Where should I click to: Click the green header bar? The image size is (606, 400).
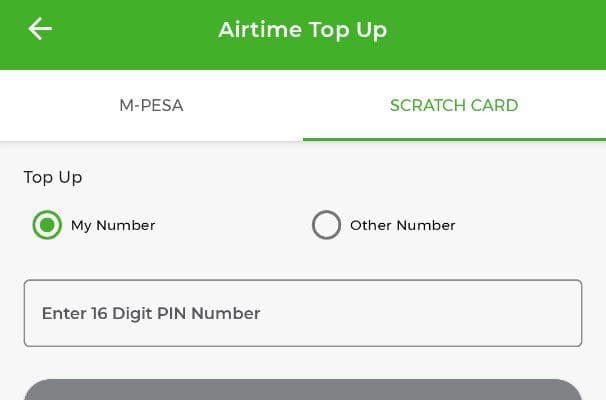pyautogui.click(x=303, y=35)
